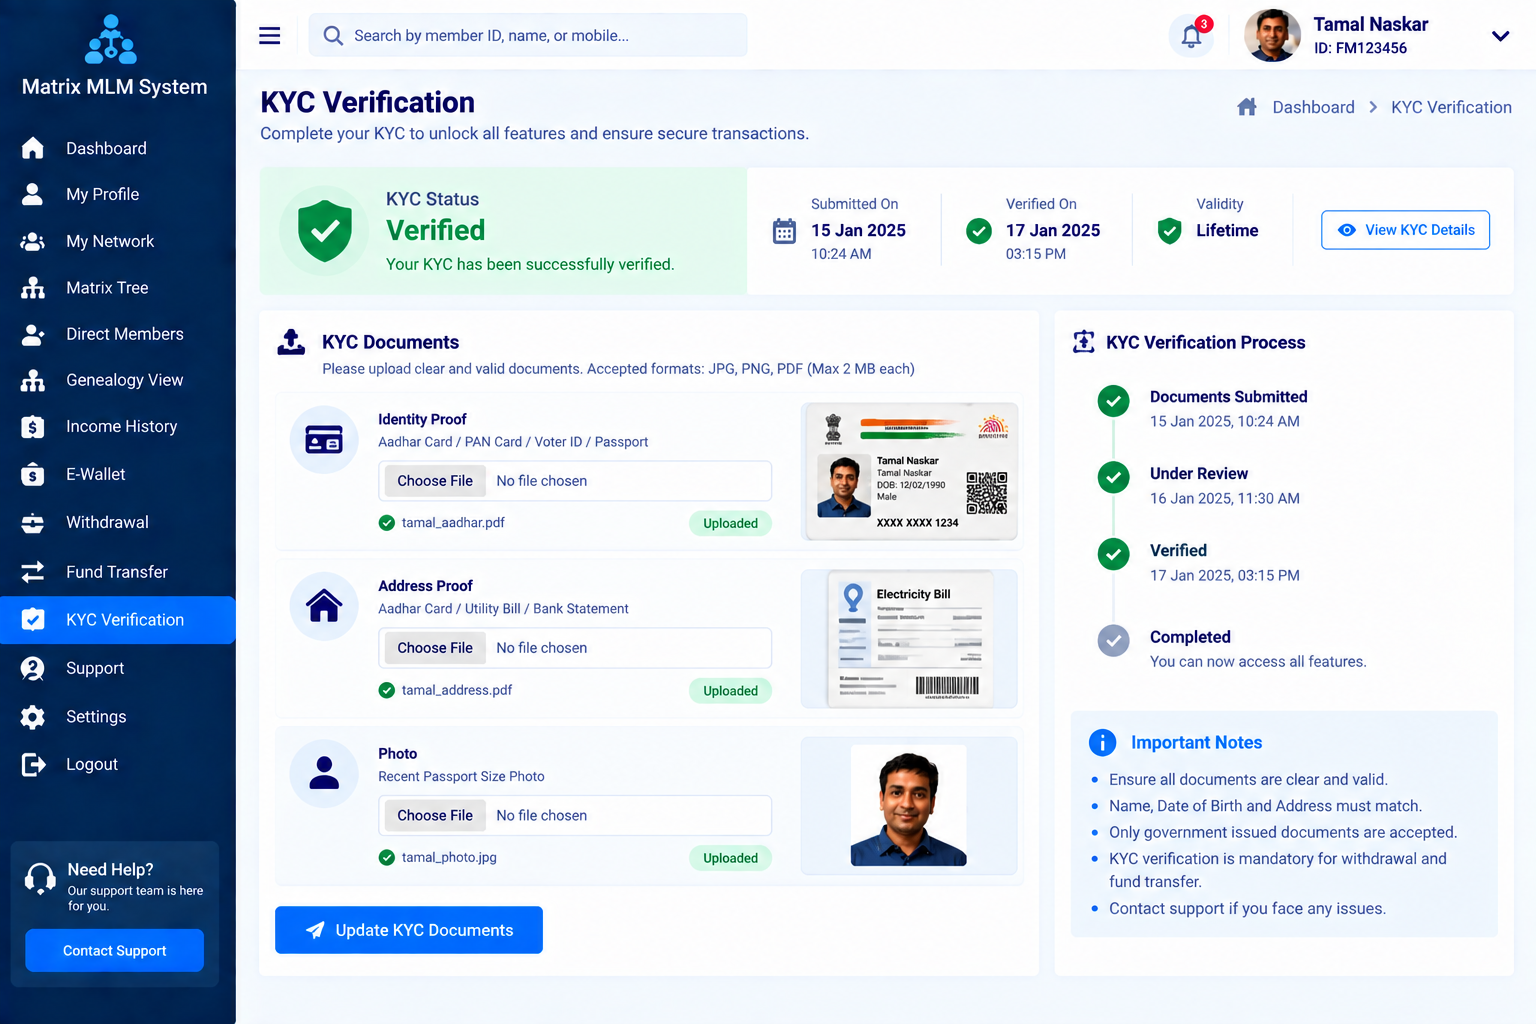The height and width of the screenshot is (1024, 1536).
Task: Click the search magnifier icon
Action: (333, 36)
